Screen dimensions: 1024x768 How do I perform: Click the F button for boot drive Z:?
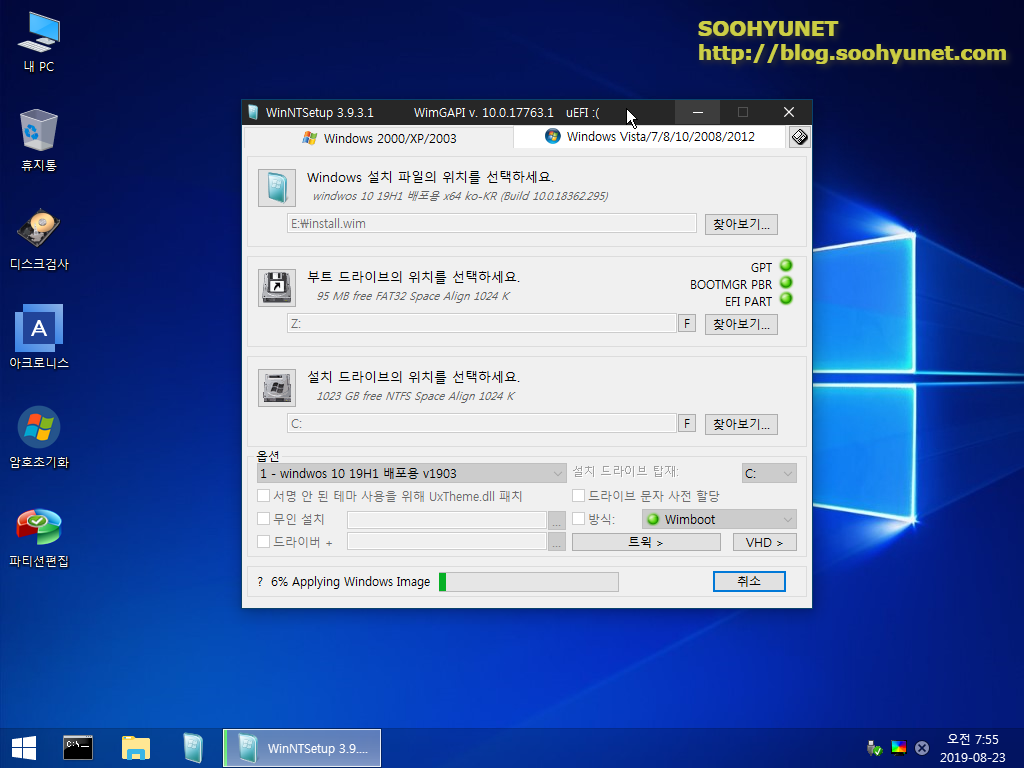[x=687, y=323]
